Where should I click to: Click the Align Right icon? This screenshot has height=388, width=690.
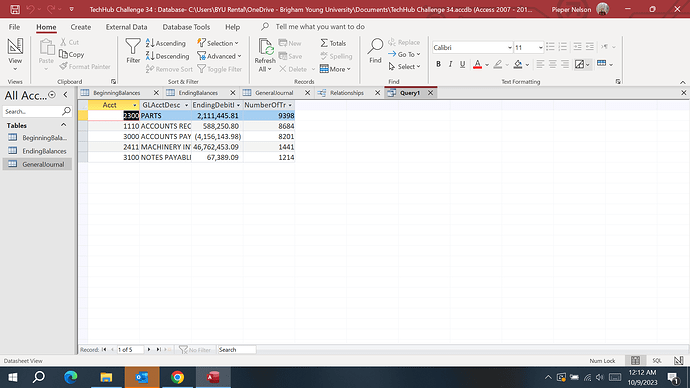point(565,64)
